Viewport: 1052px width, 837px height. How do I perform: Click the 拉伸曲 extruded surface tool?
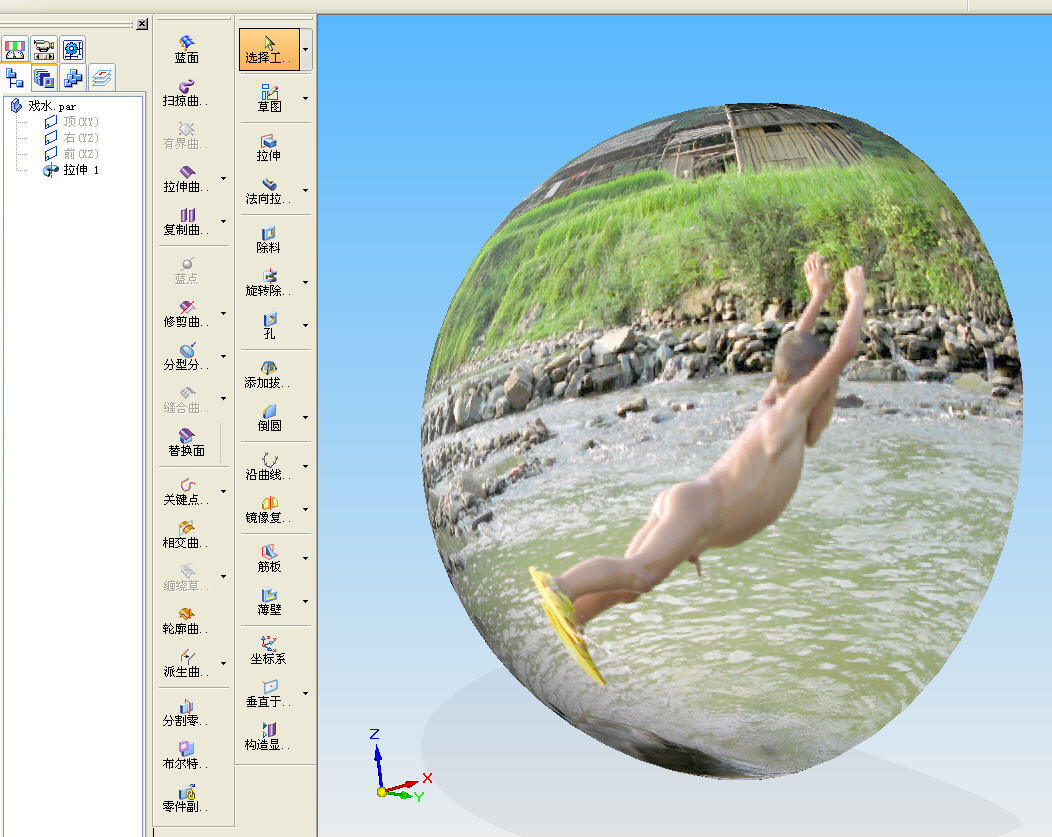[x=185, y=179]
